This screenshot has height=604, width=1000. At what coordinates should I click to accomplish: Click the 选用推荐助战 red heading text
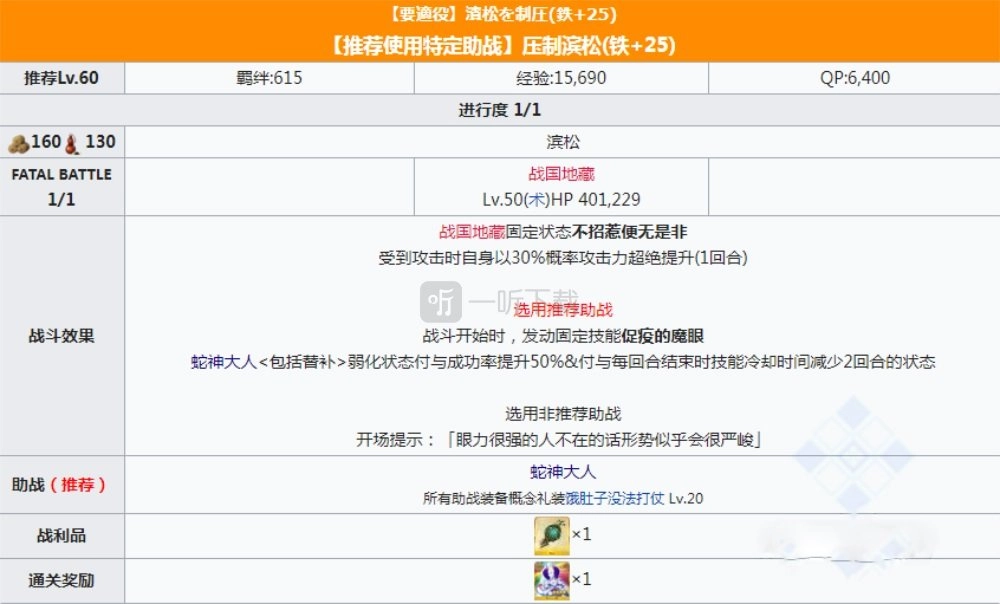tap(561, 310)
